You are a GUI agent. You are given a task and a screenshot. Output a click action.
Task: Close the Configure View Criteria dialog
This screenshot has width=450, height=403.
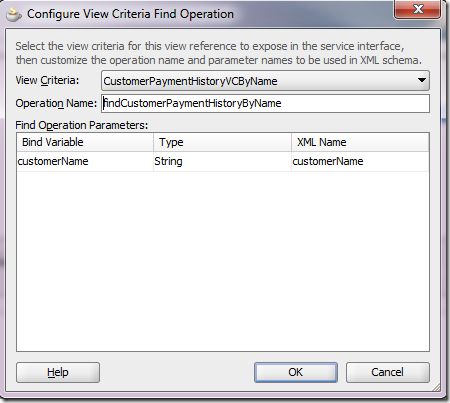click(418, 9)
